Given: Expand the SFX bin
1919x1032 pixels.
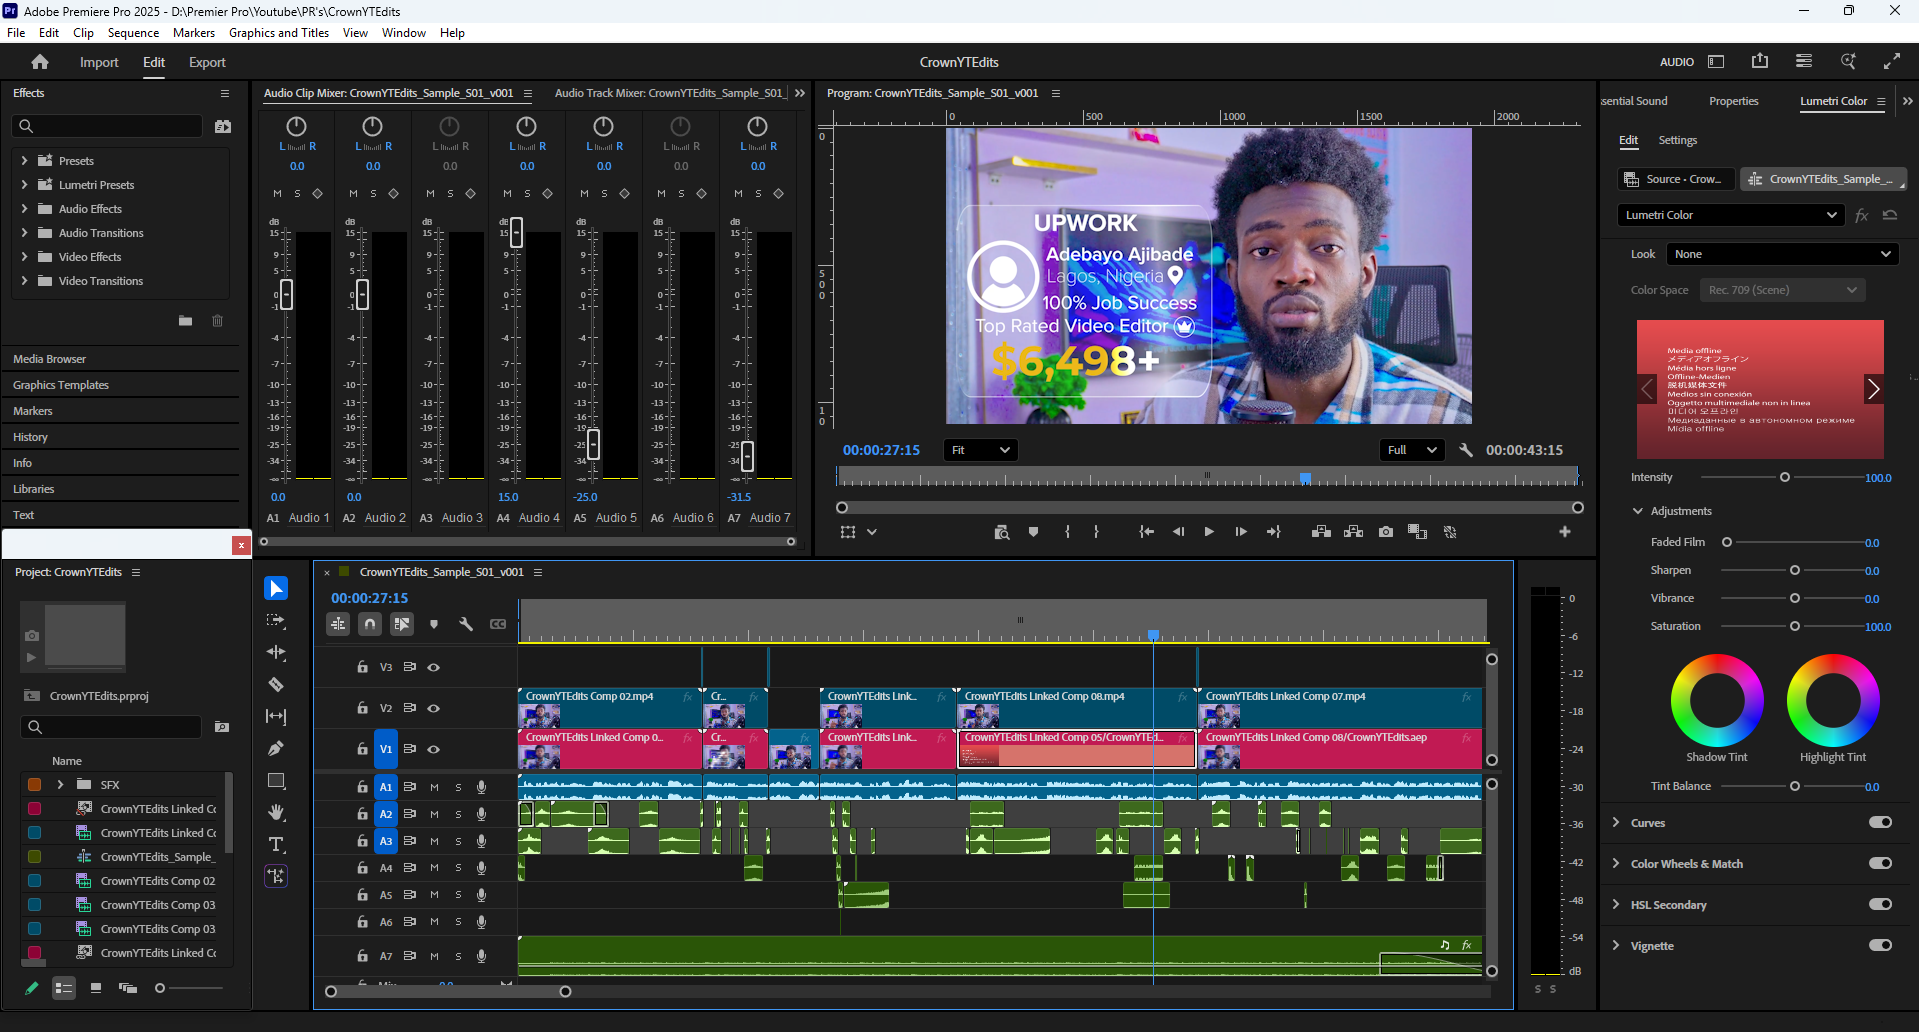Looking at the screenshot, I should pyautogui.click(x=60, y=784).
